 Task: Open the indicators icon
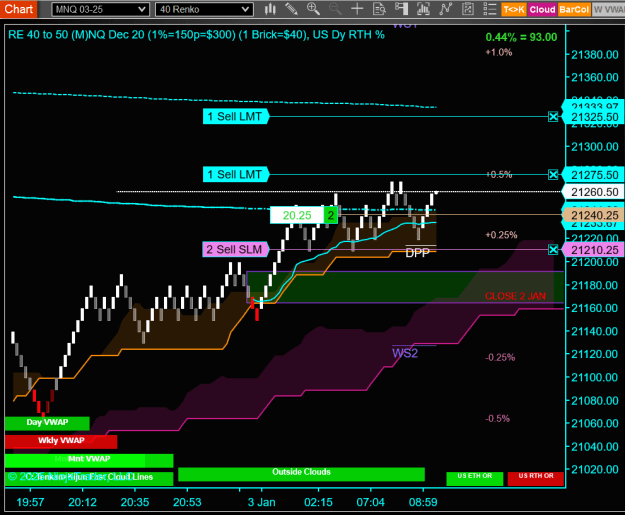(423, 9)
